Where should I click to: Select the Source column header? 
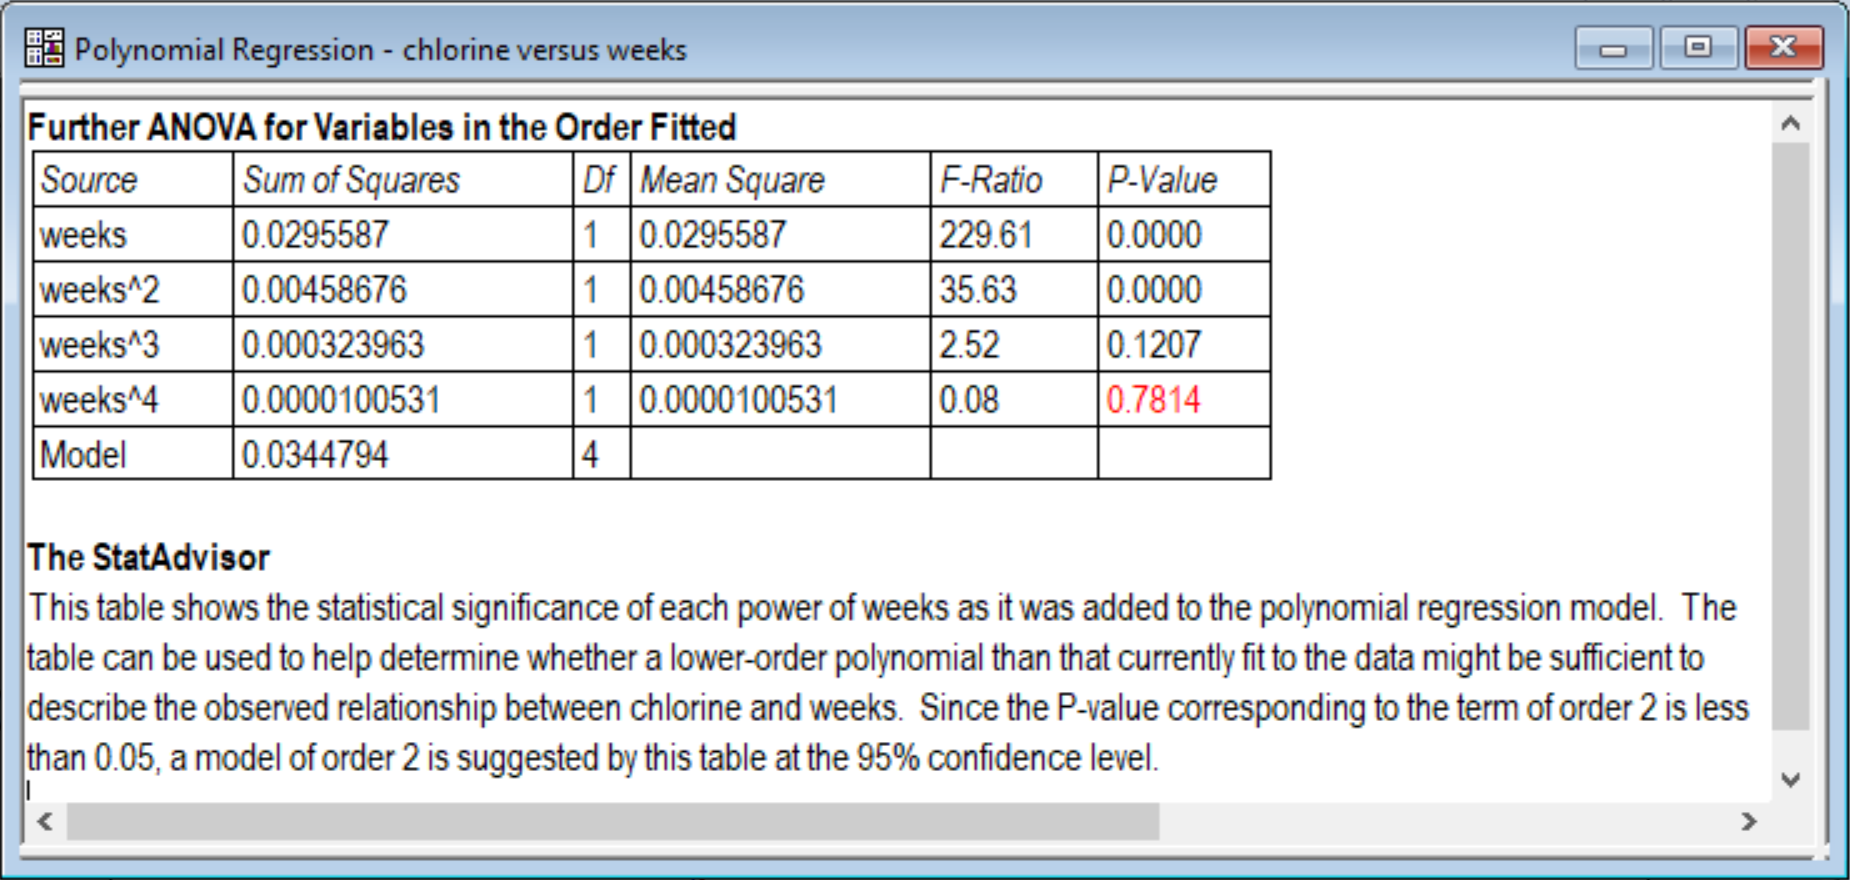click(x=89, y=180)
